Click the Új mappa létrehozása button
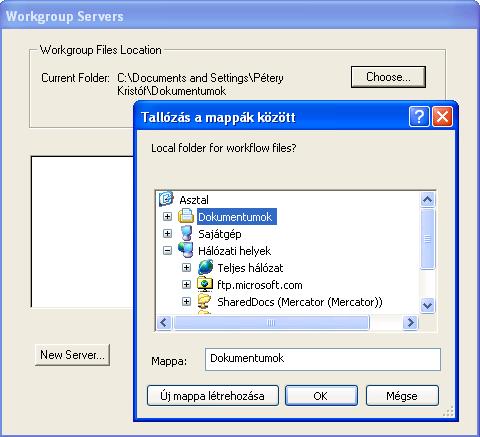The height and width of the screenshot is (437, 480). click(x=213, y=396)
